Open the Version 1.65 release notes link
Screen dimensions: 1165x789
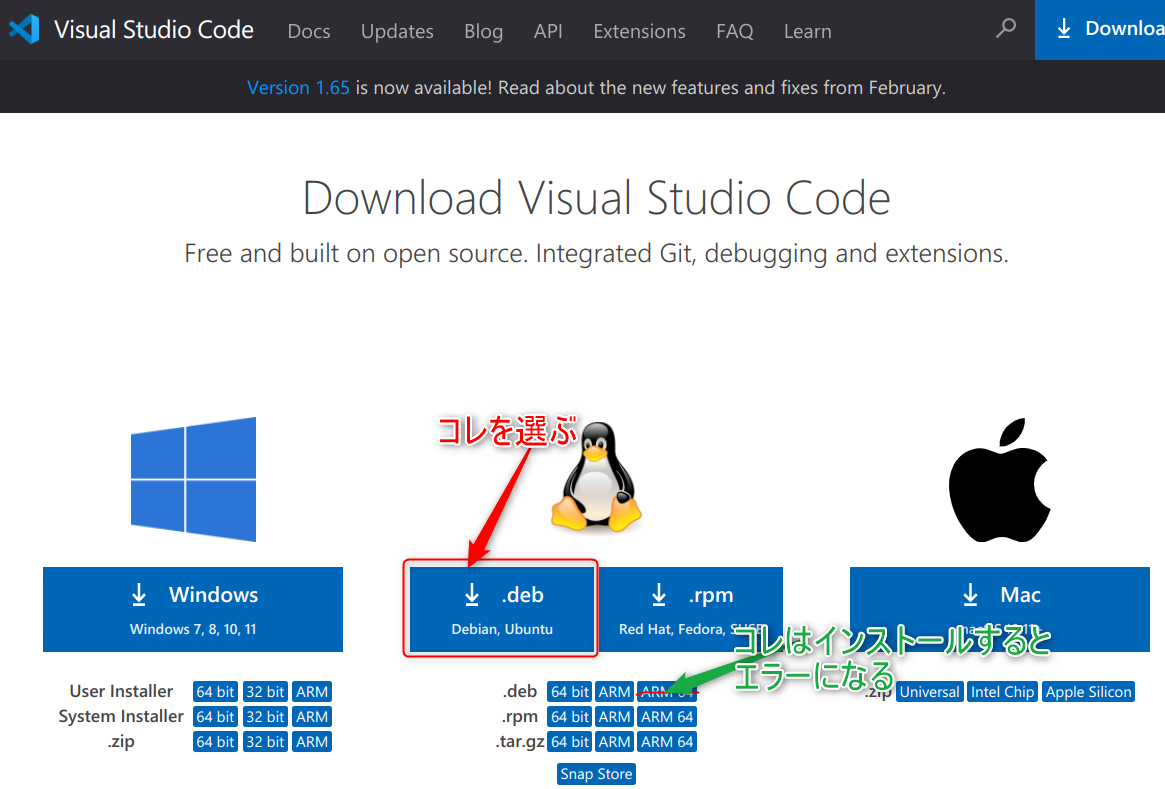coord(298,88)
